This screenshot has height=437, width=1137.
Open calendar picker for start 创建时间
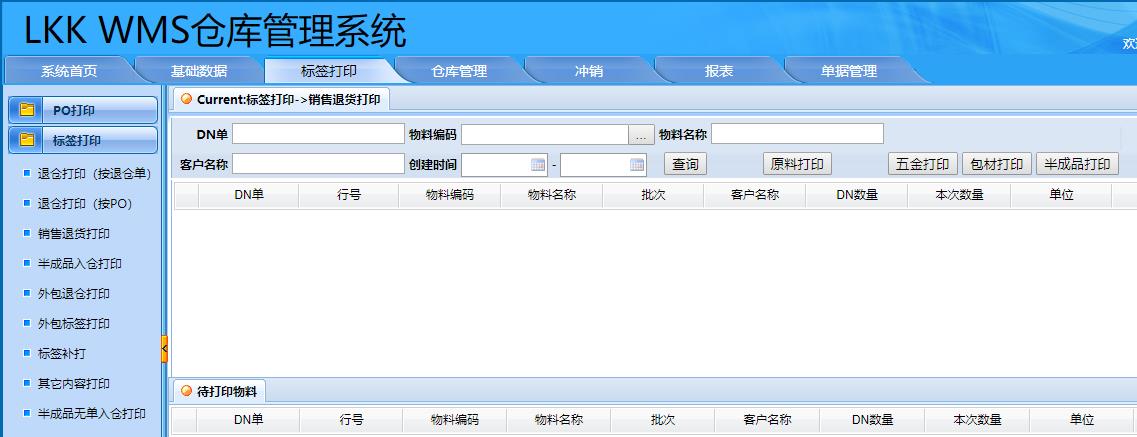pyautogui.click(x=538, y=164)
